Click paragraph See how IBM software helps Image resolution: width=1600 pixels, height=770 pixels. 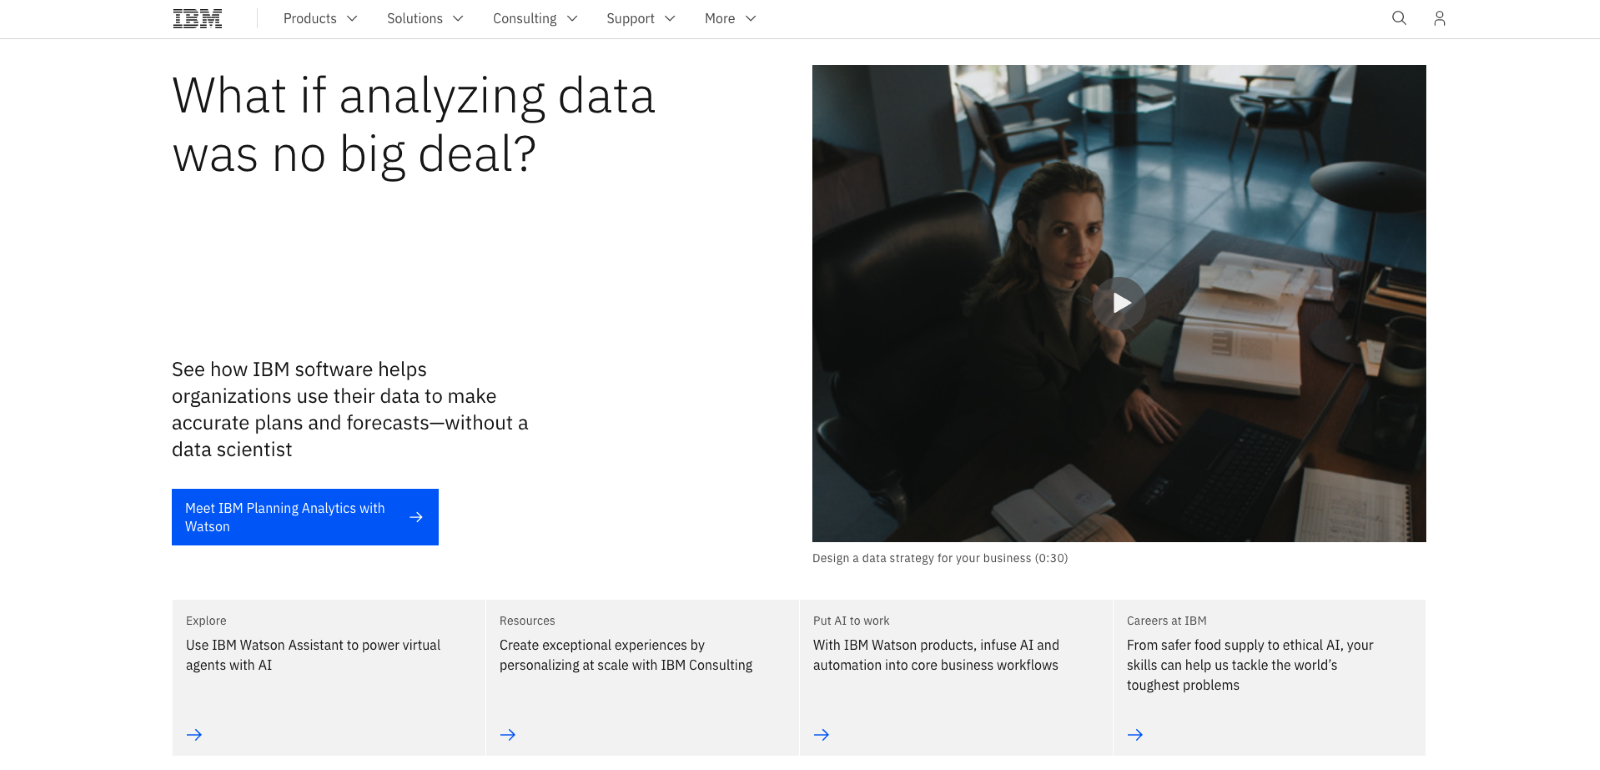coord(350,409)
